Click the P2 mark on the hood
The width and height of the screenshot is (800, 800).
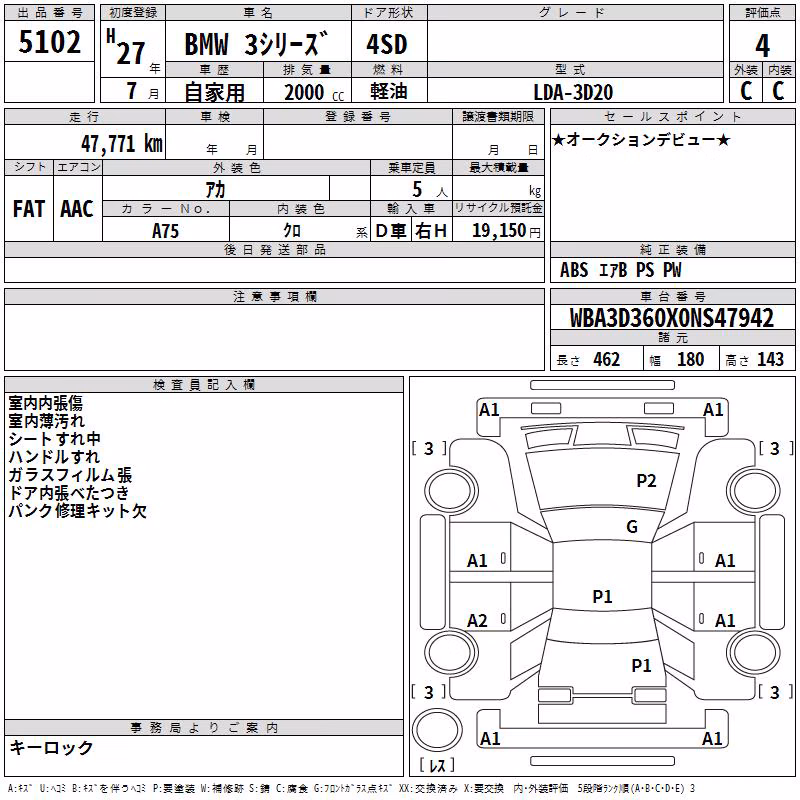[646, 481]
